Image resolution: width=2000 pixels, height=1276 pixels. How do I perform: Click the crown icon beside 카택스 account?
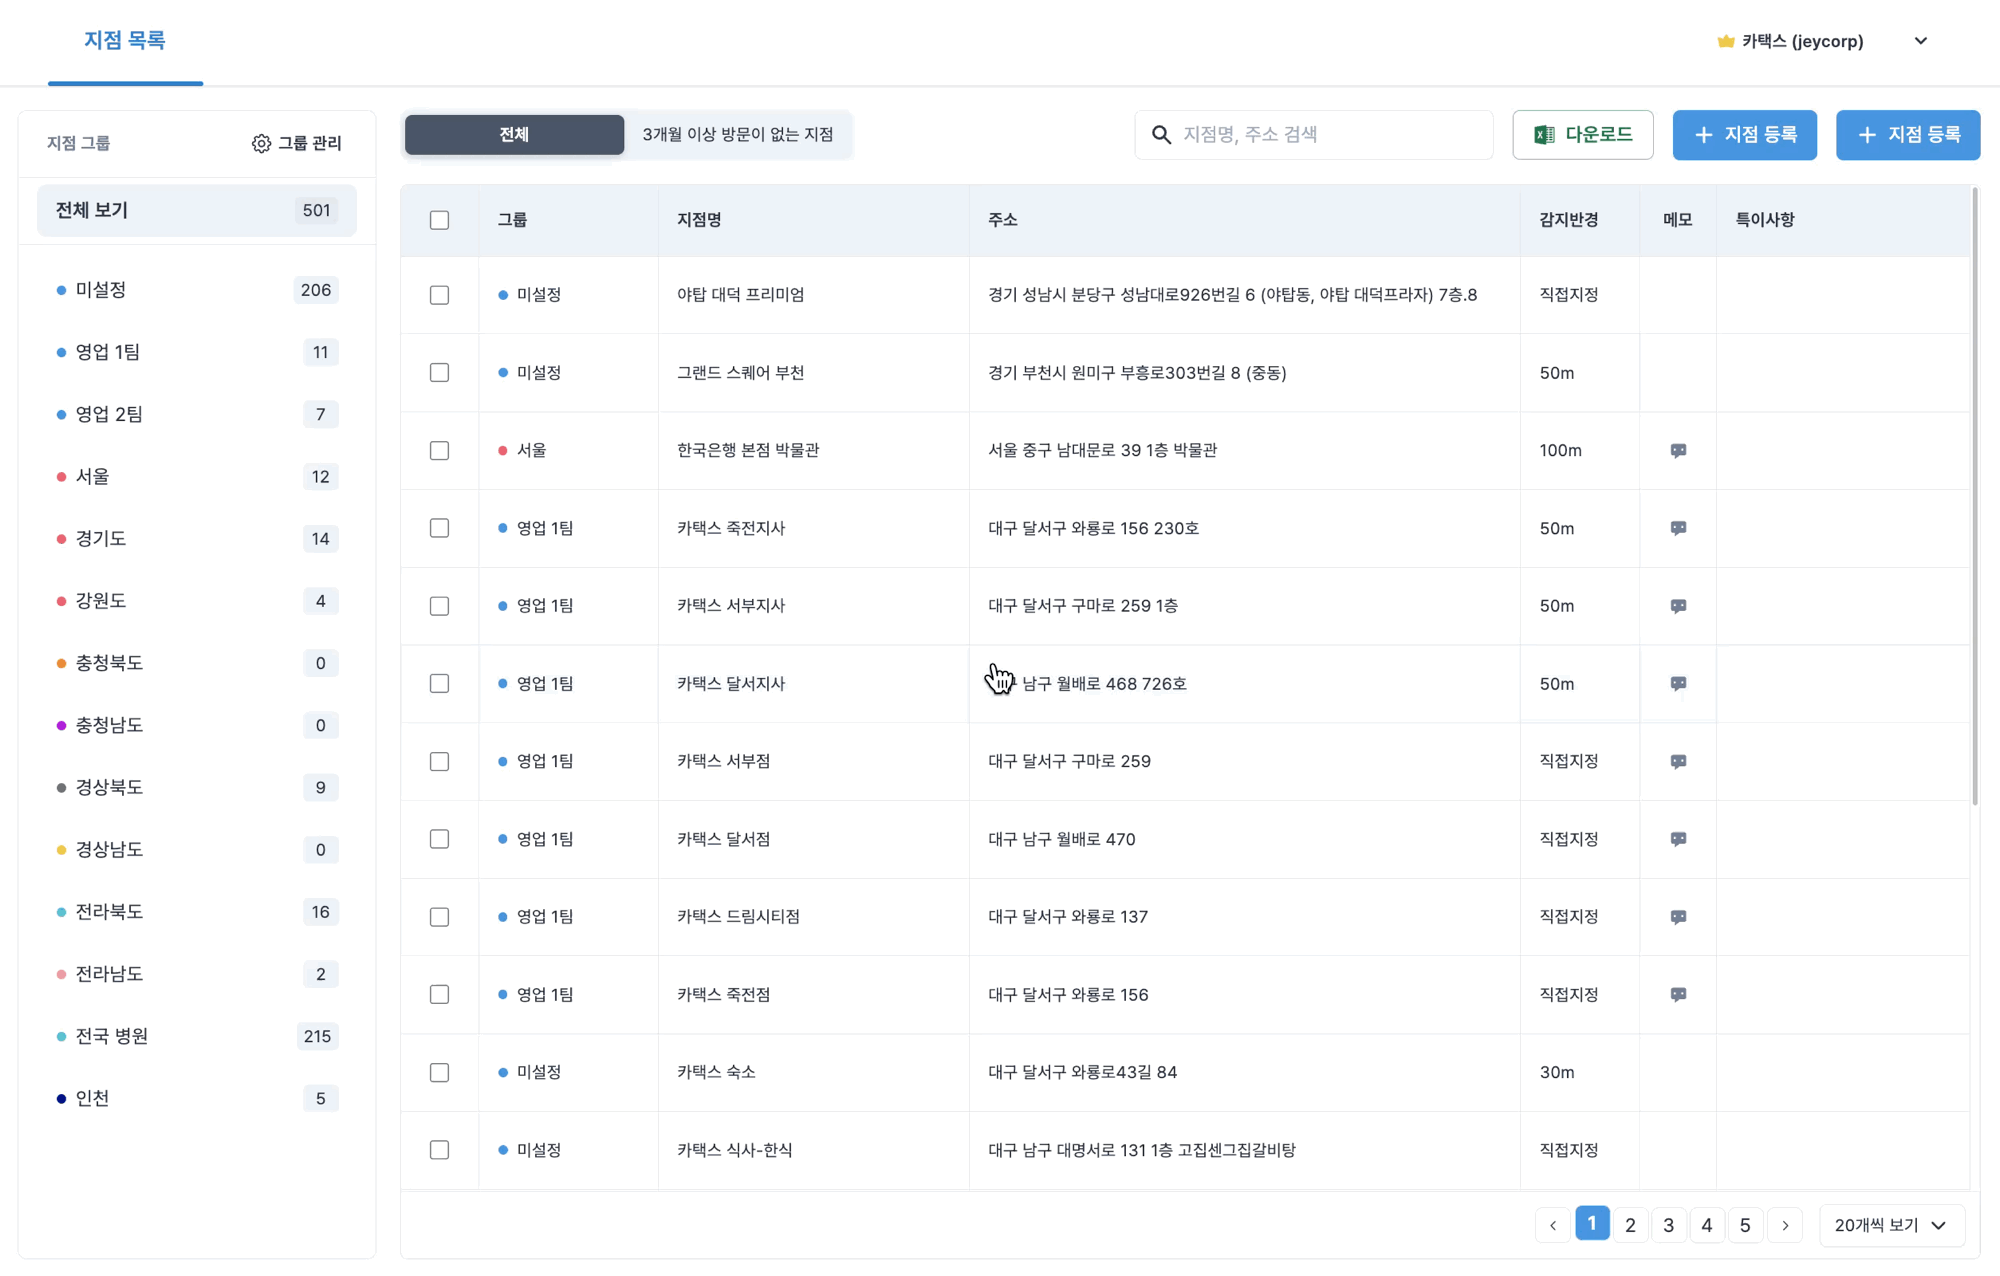point(1725,41)
